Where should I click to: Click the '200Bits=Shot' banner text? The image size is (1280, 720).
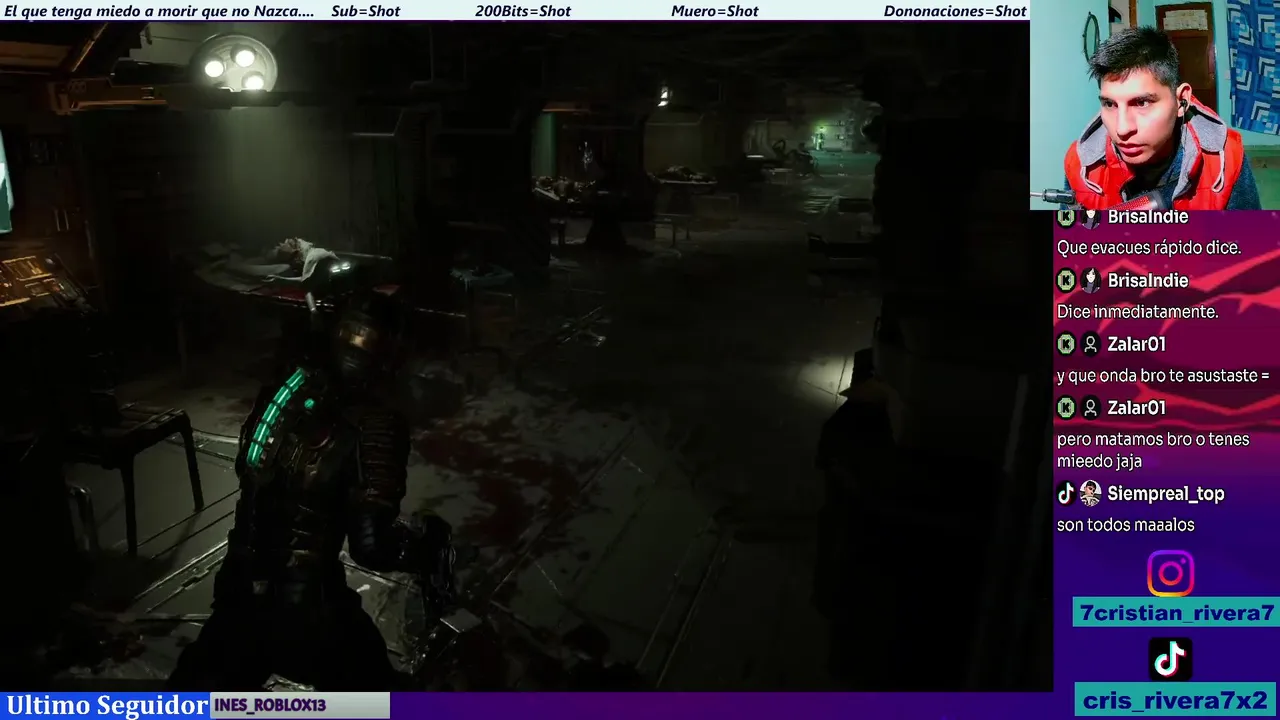pos(523,11)
